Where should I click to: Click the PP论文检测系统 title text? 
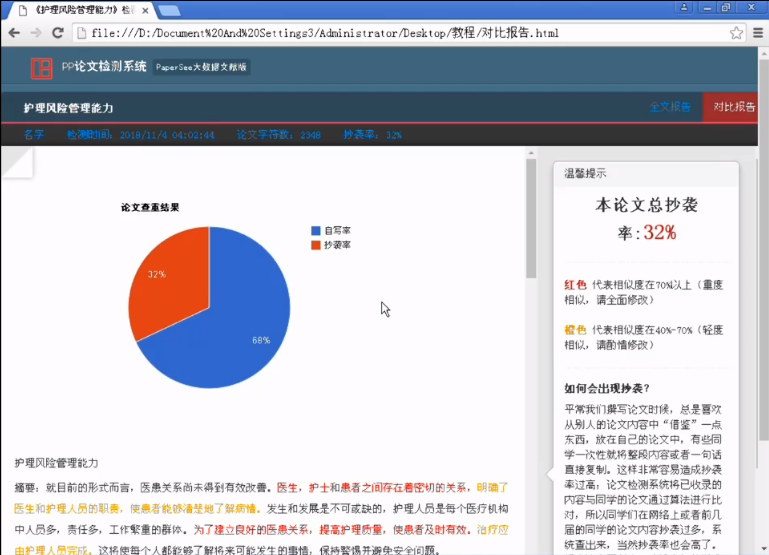pyautogui.click(x=104, y=67)
